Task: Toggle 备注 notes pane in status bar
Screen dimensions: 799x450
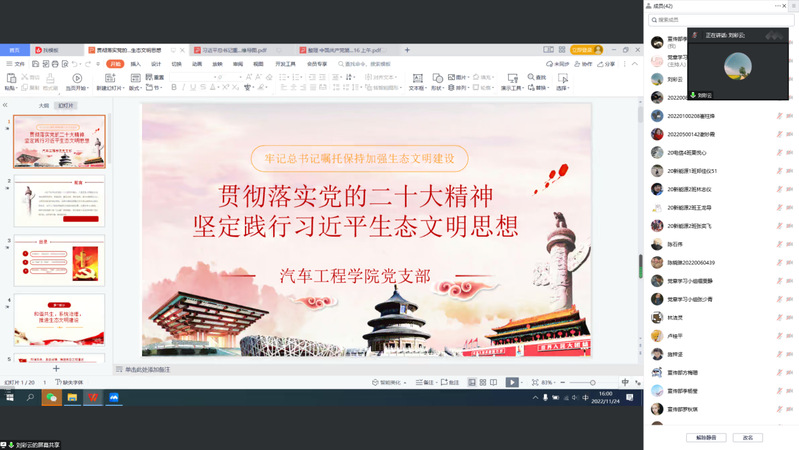Action: [x=426, y=382]
